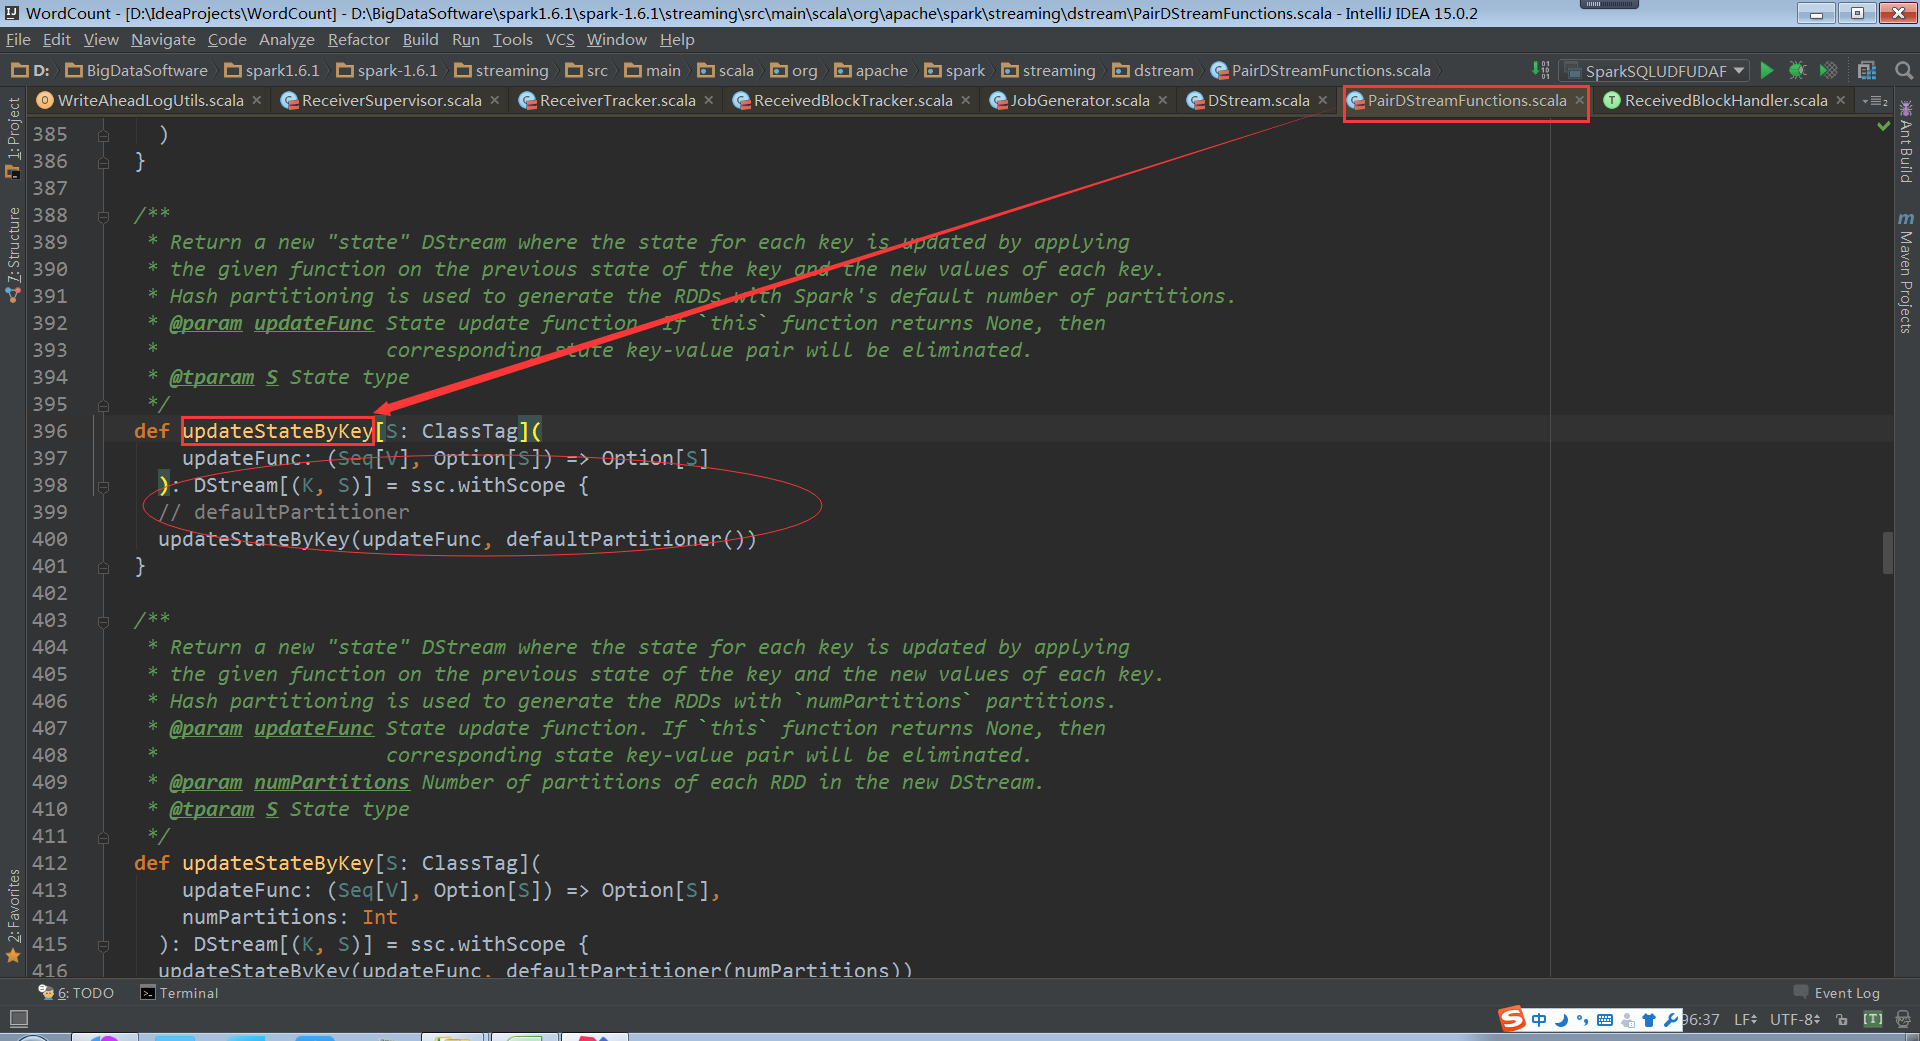
Task: Open Search Everywhere magnifier
Action: point(1904,70)
